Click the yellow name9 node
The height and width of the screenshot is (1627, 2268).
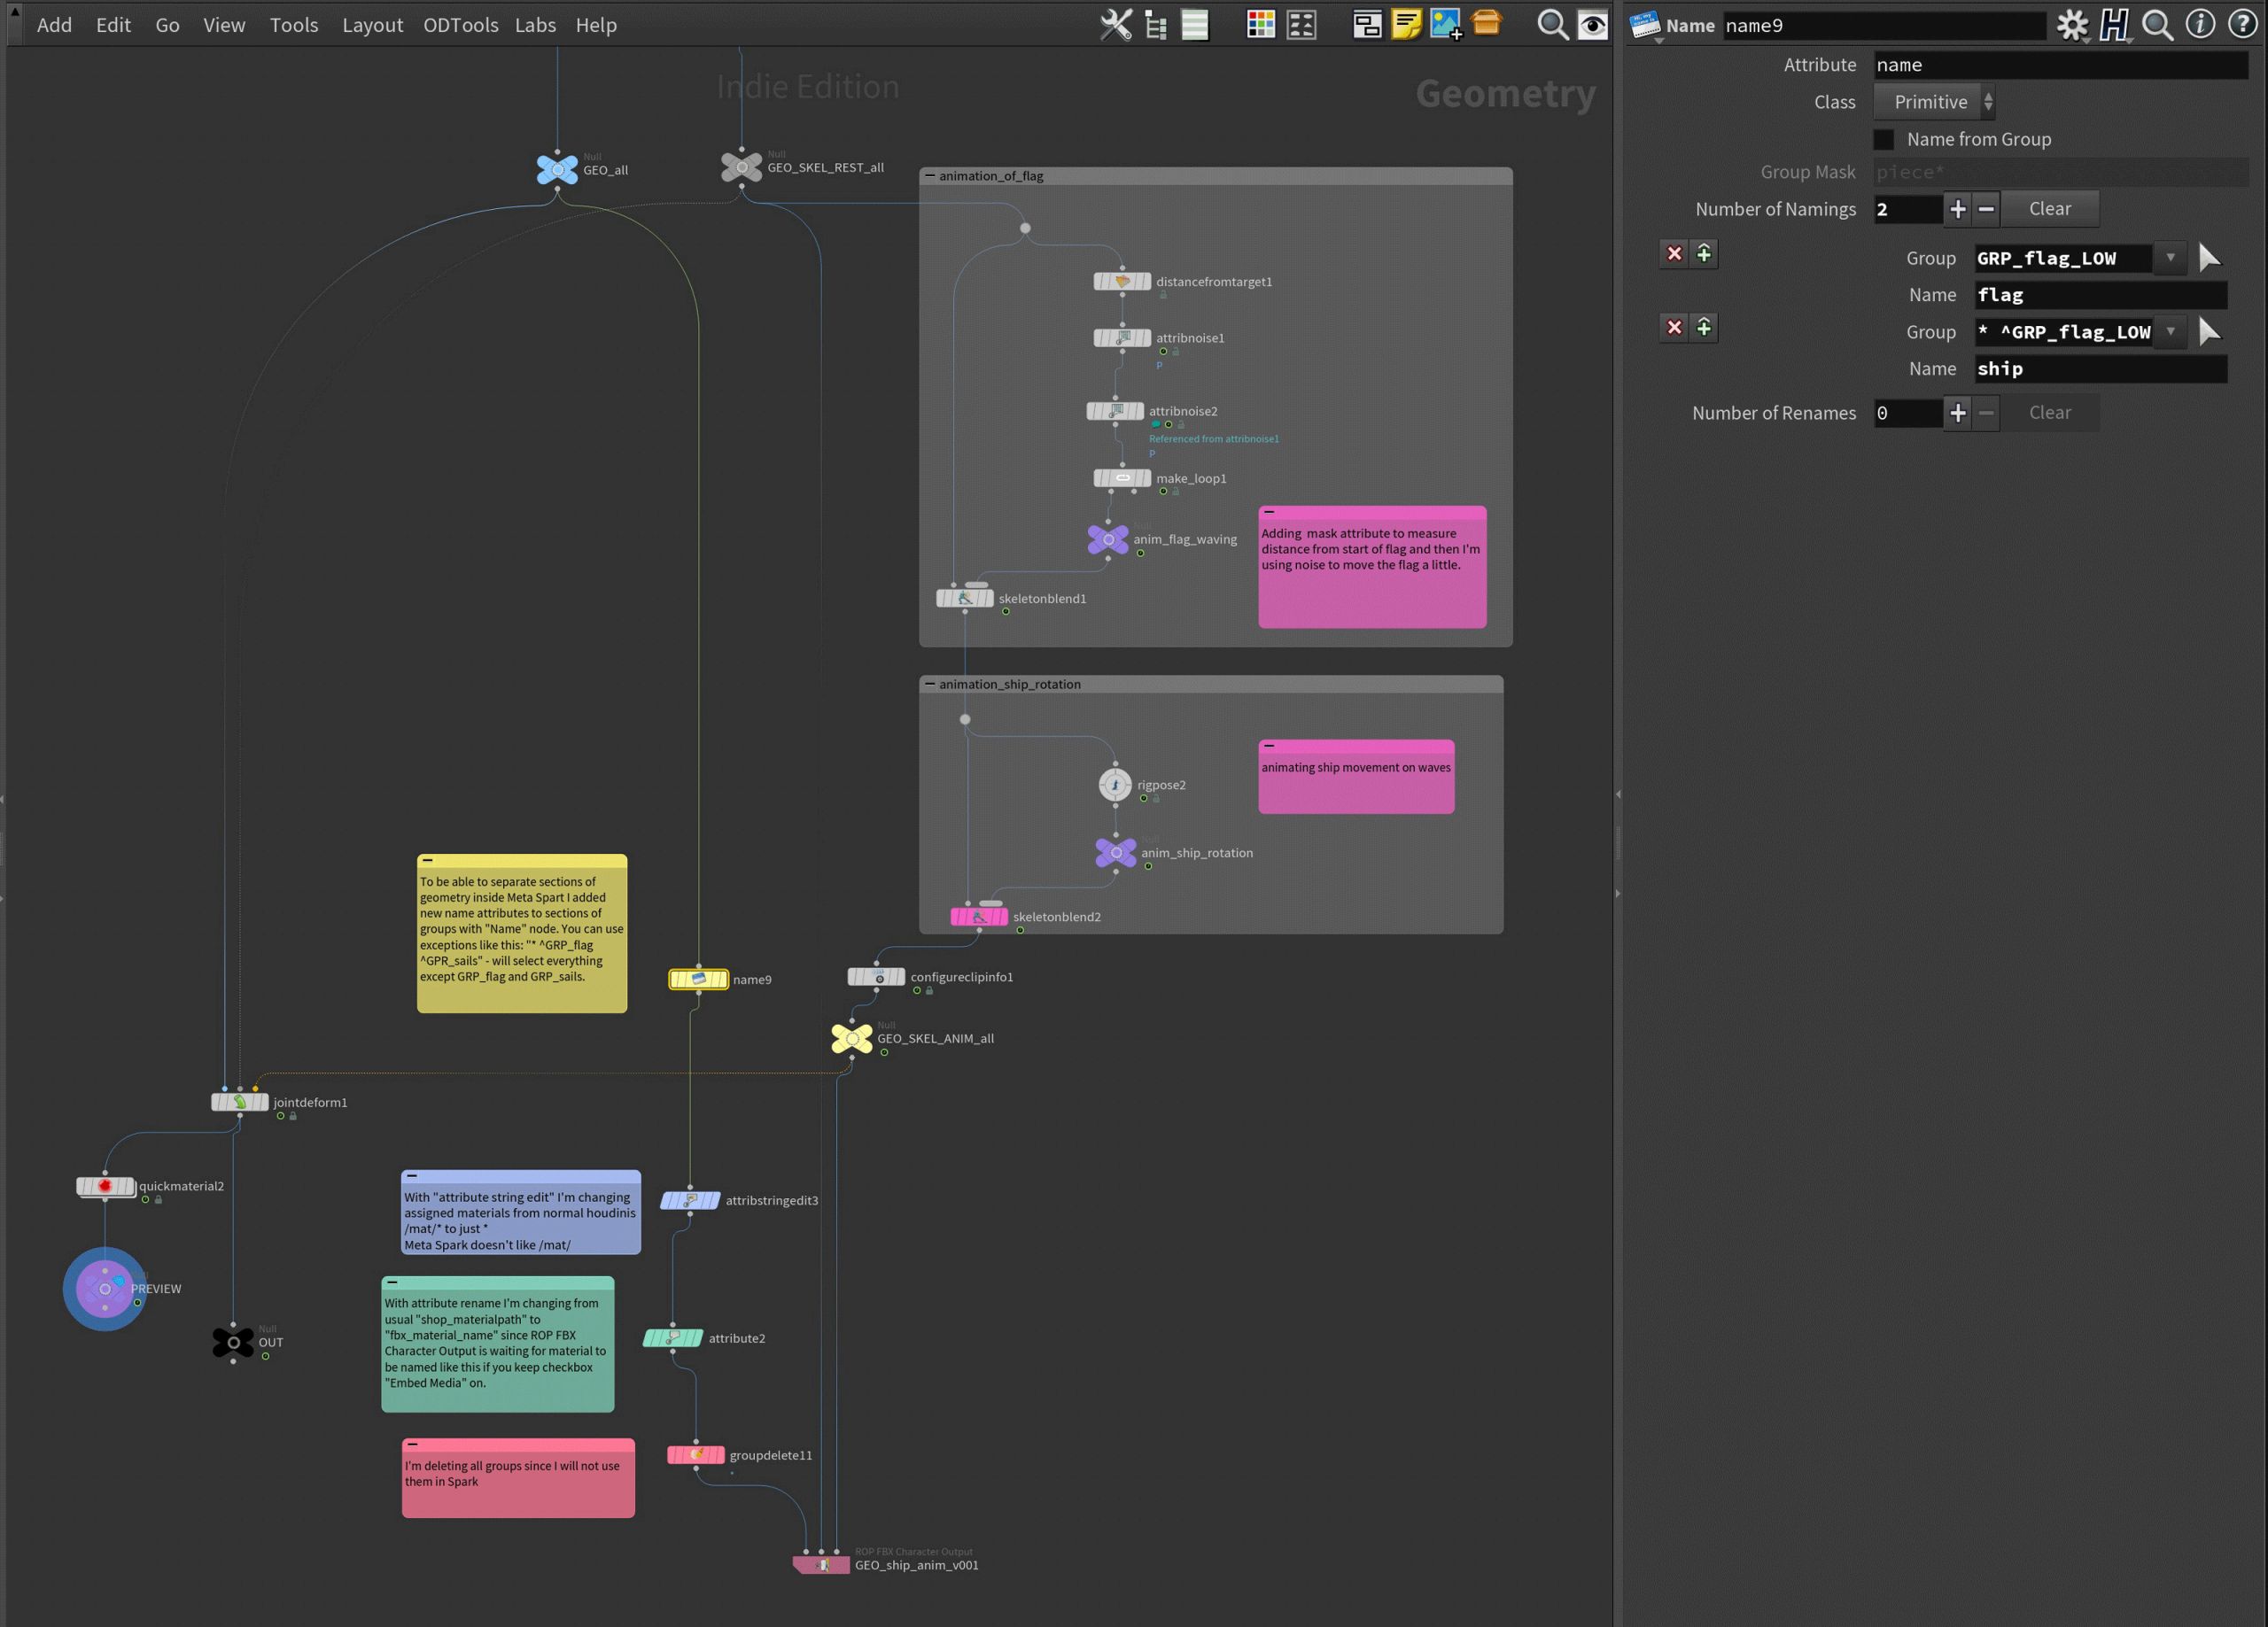698,979
